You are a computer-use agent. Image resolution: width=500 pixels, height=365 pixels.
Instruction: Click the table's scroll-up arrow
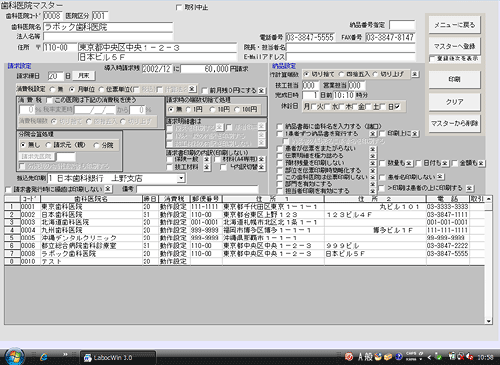(489, 199)
